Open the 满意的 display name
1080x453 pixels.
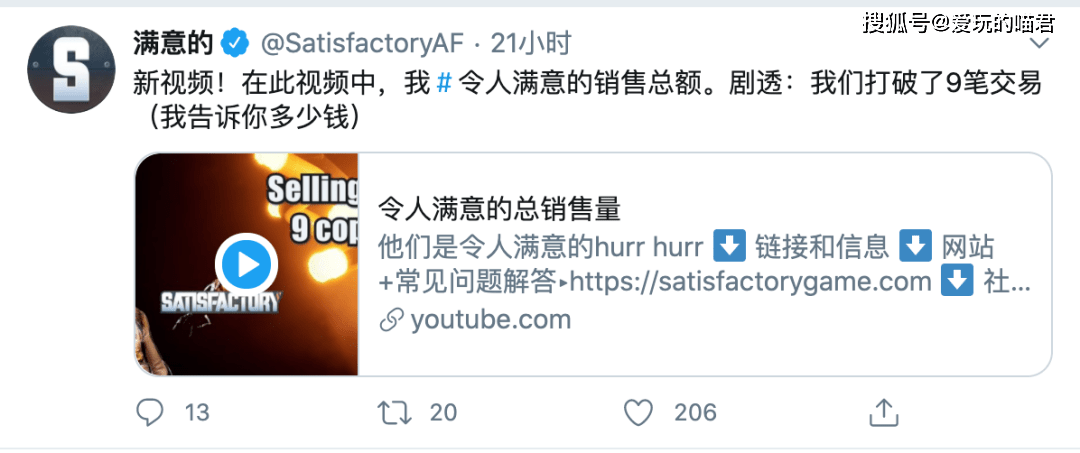174,45
